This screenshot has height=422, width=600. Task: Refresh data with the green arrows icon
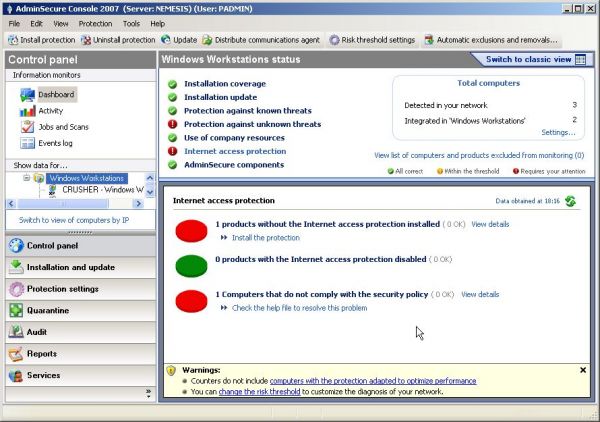coord(571,201)
